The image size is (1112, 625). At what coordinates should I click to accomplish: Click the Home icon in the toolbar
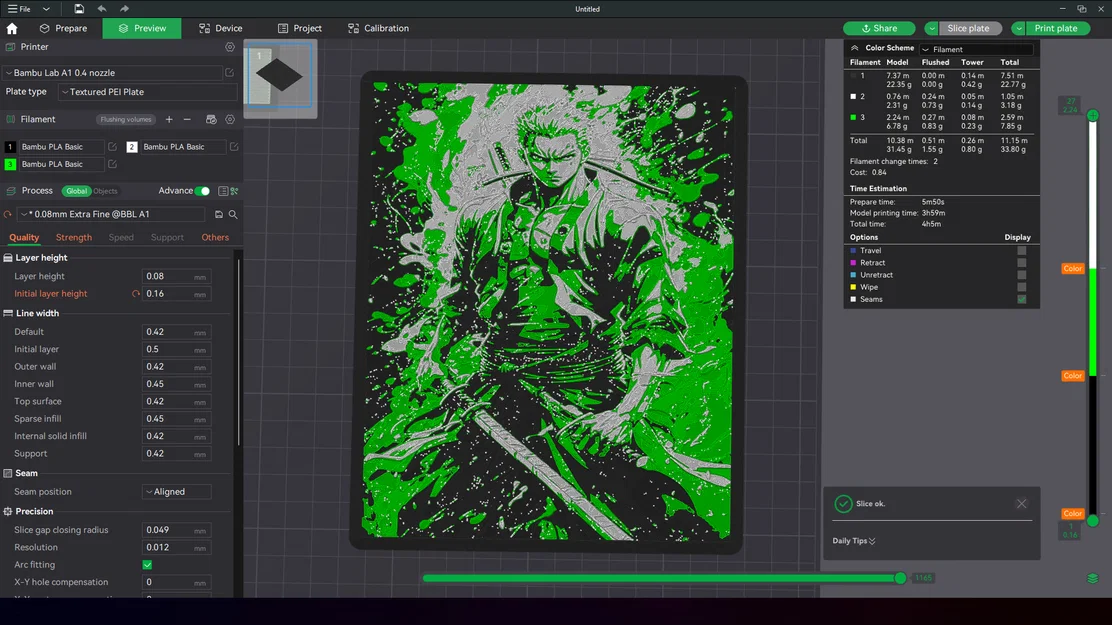[x=11, y=28]
